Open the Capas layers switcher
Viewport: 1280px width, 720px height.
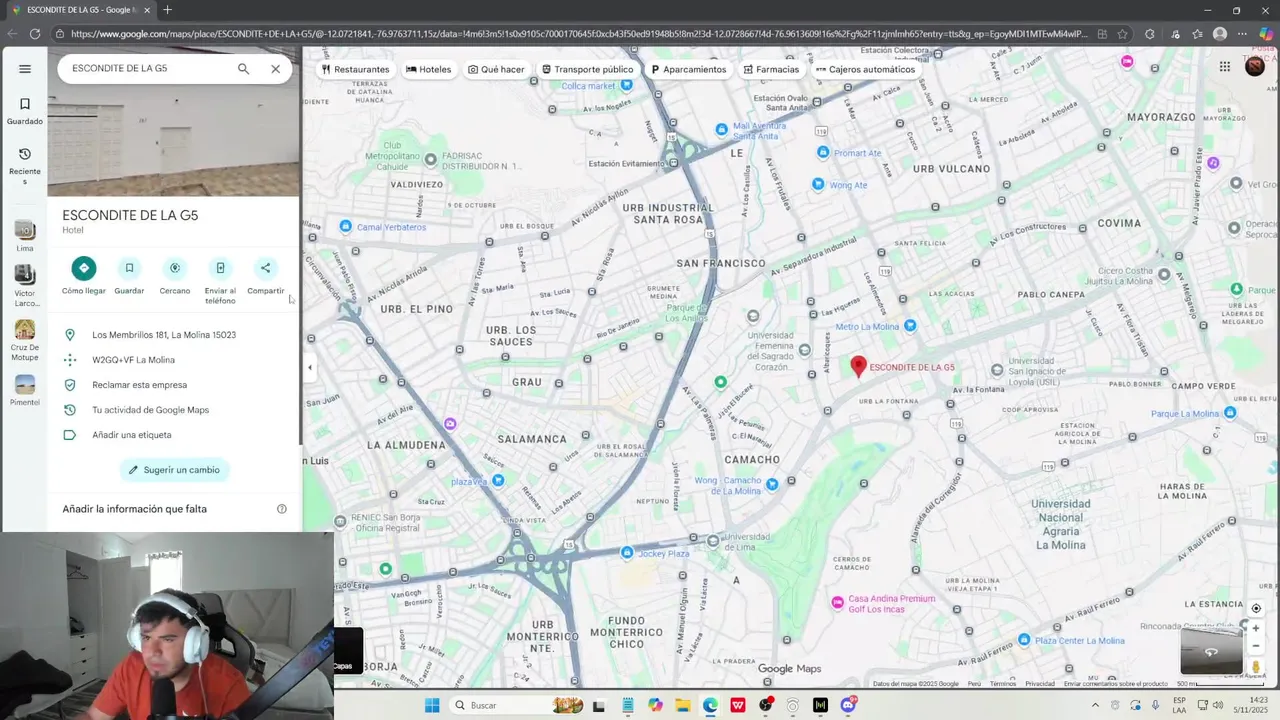coord(348,650)
